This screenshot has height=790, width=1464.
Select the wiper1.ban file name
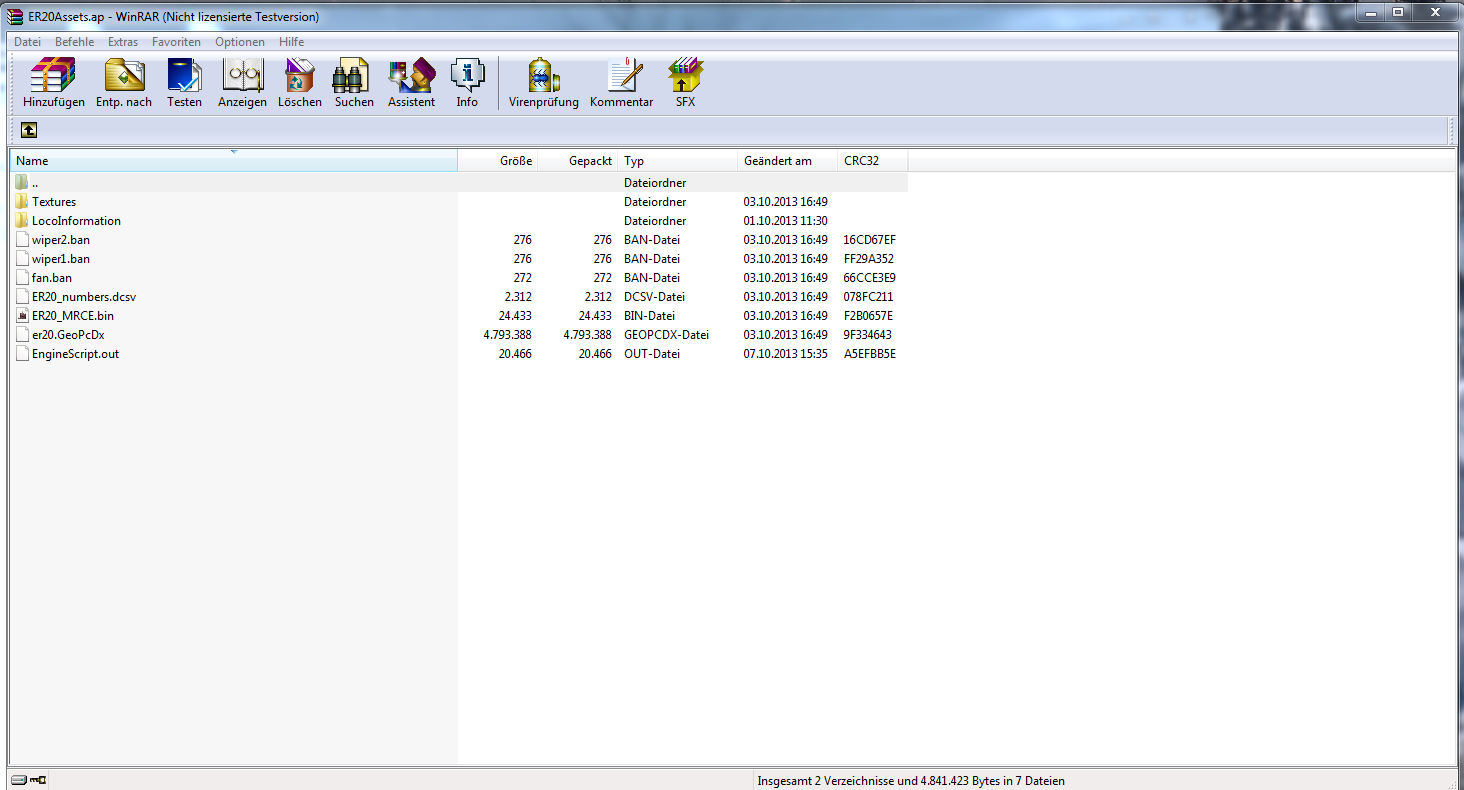point(61,259)
